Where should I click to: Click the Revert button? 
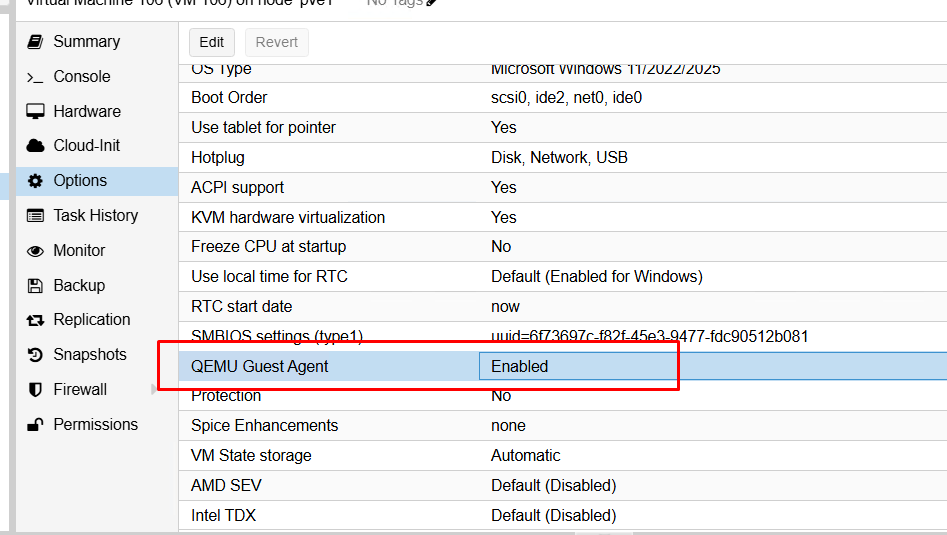277,42
